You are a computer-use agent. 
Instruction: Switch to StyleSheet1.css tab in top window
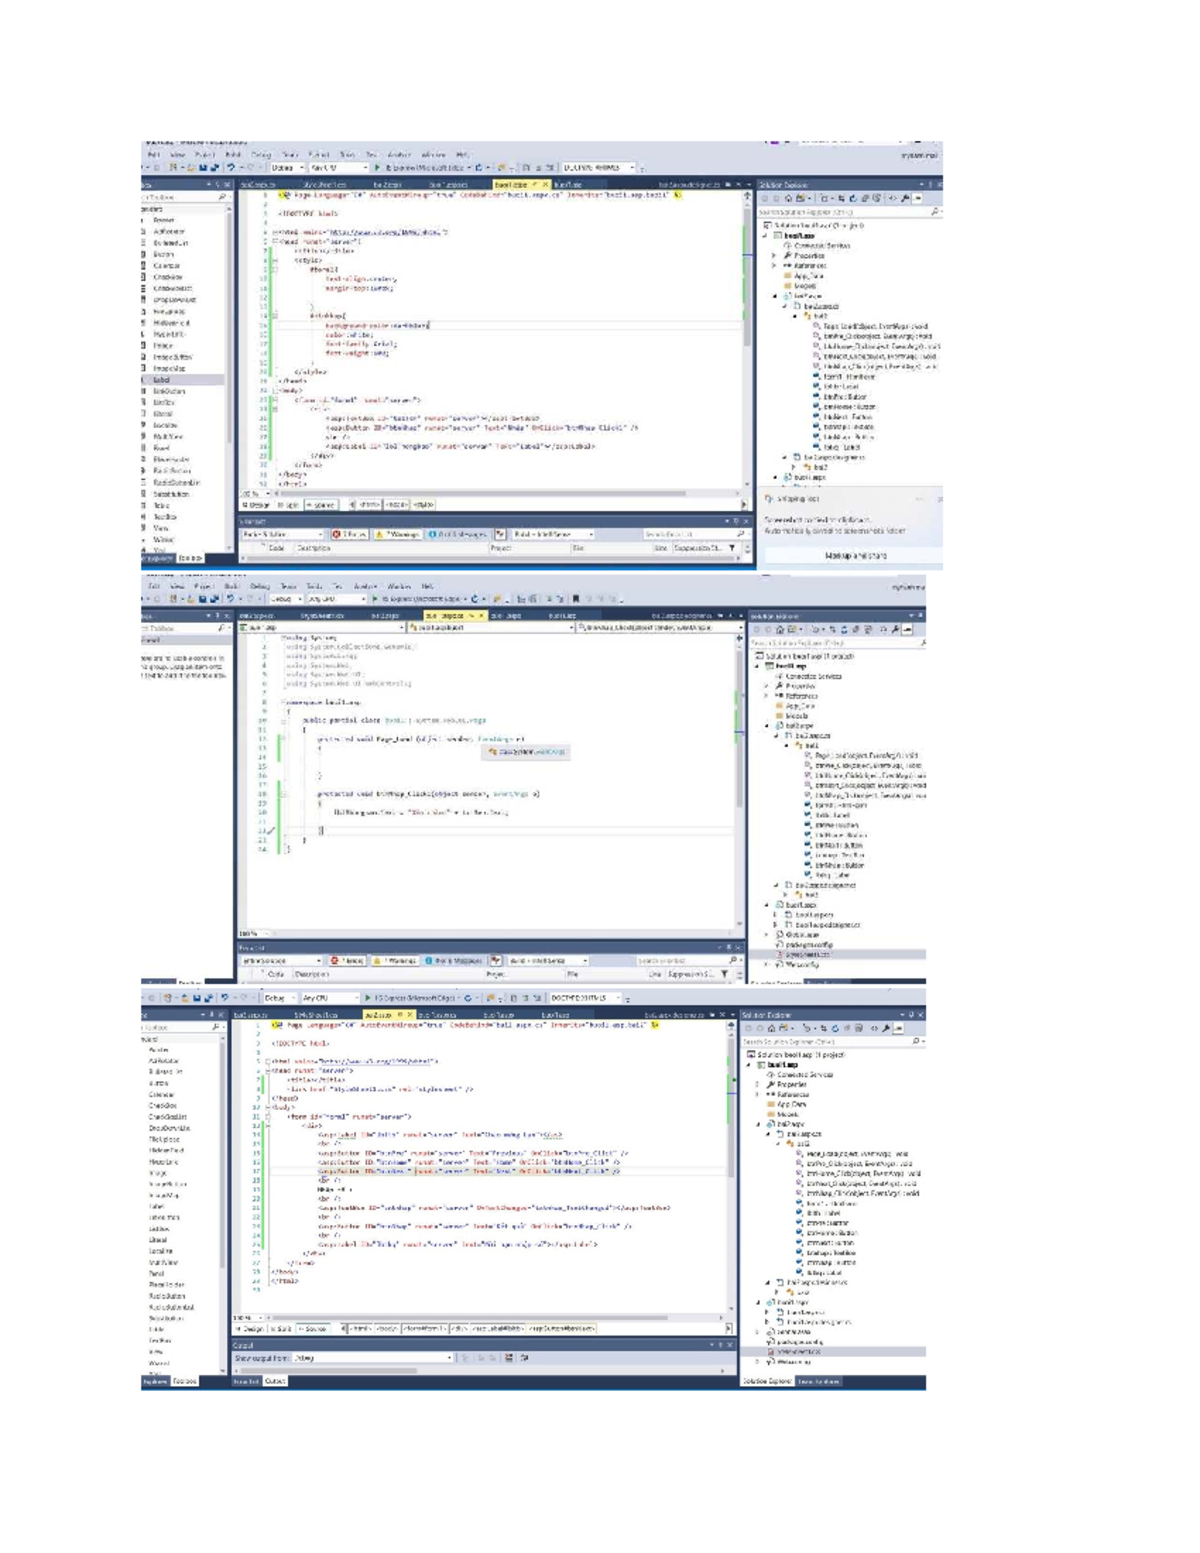(324, 185)
